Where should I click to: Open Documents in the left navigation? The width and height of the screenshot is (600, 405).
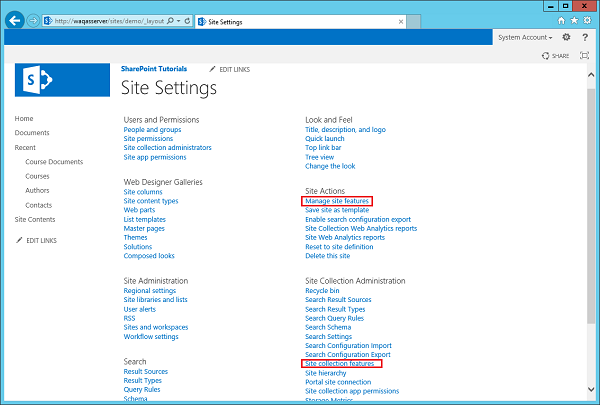pyautogui.click(x=32, y=133)
